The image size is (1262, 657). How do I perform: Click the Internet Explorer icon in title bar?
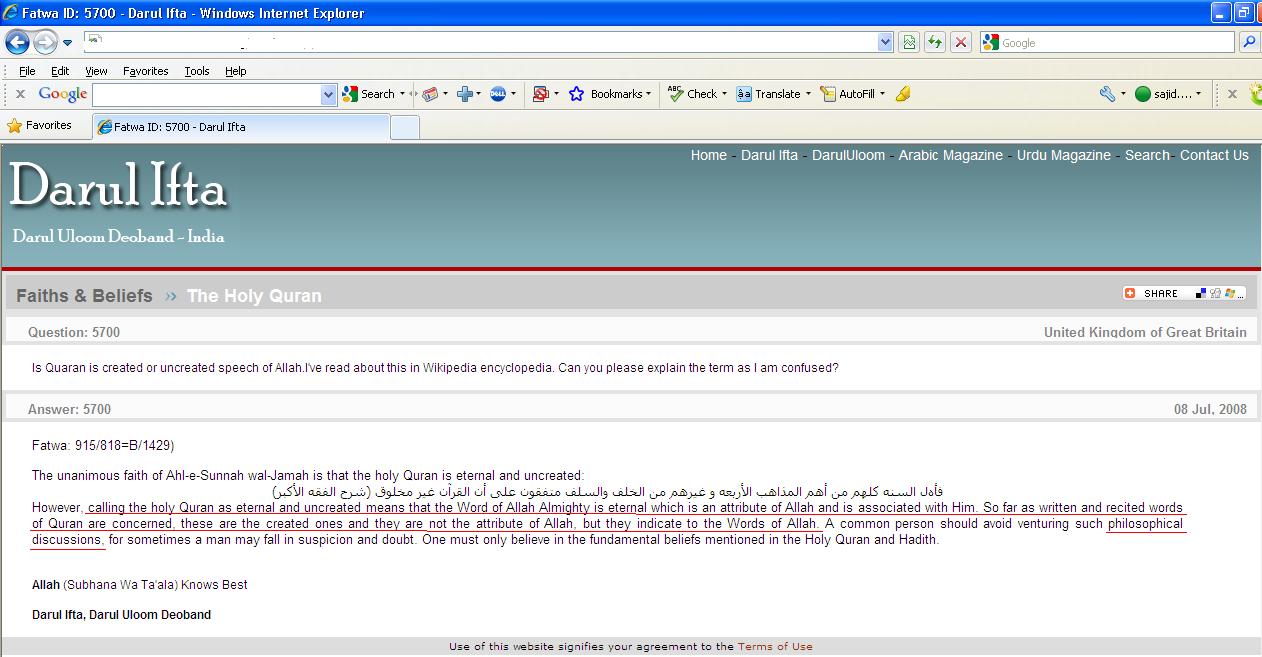12,13
